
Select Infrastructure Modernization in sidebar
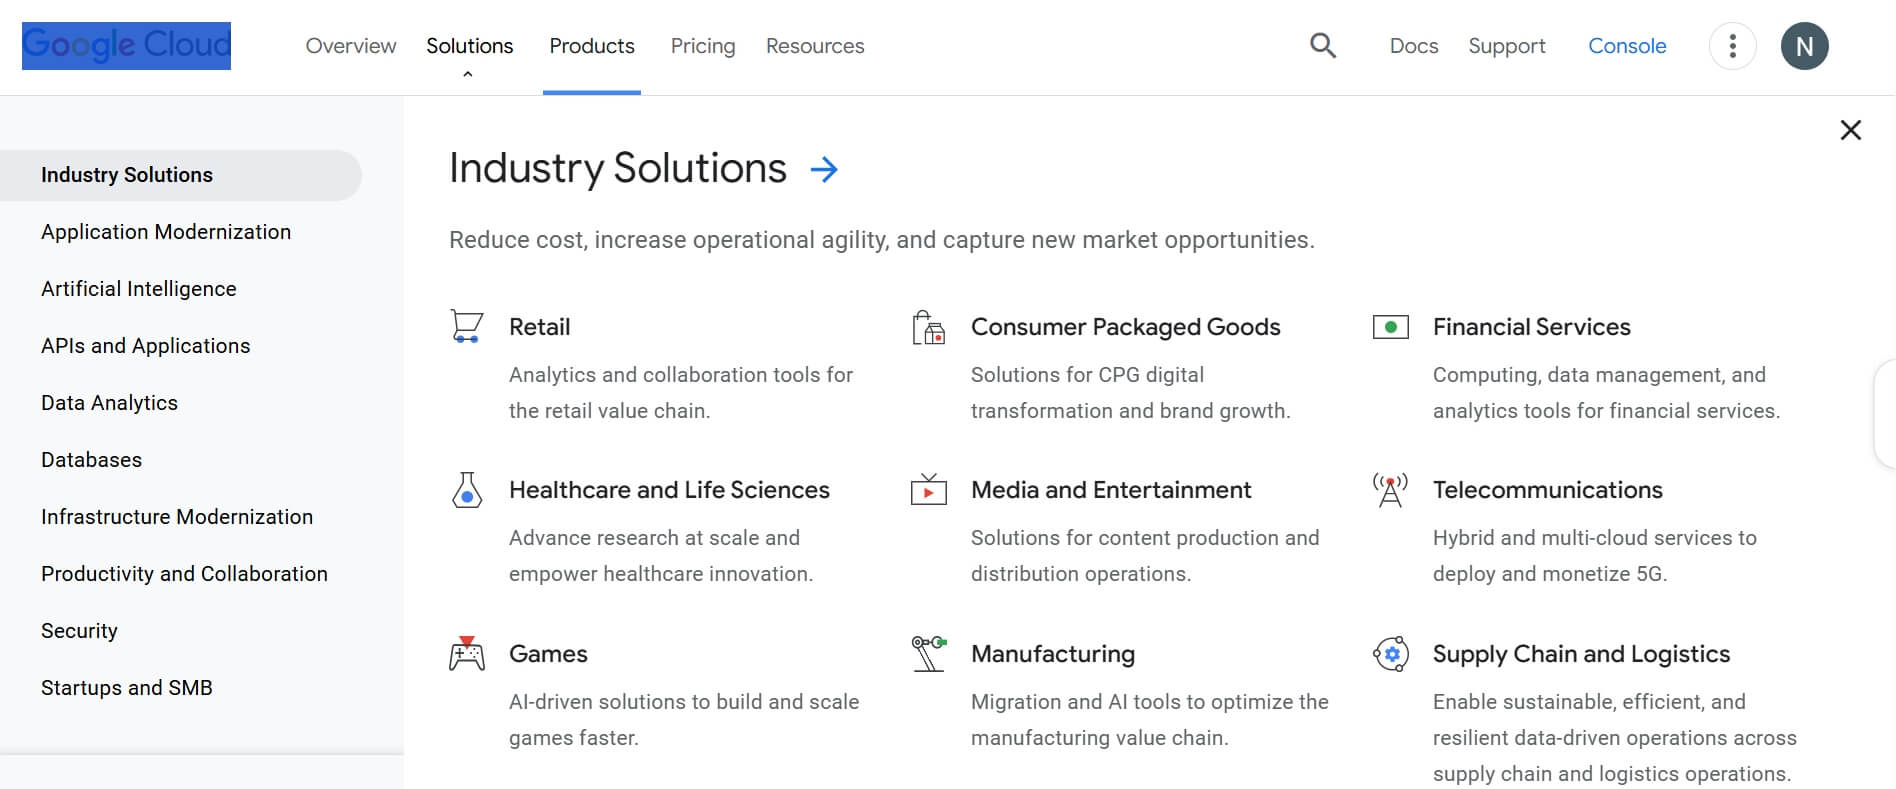coord(177,517)
